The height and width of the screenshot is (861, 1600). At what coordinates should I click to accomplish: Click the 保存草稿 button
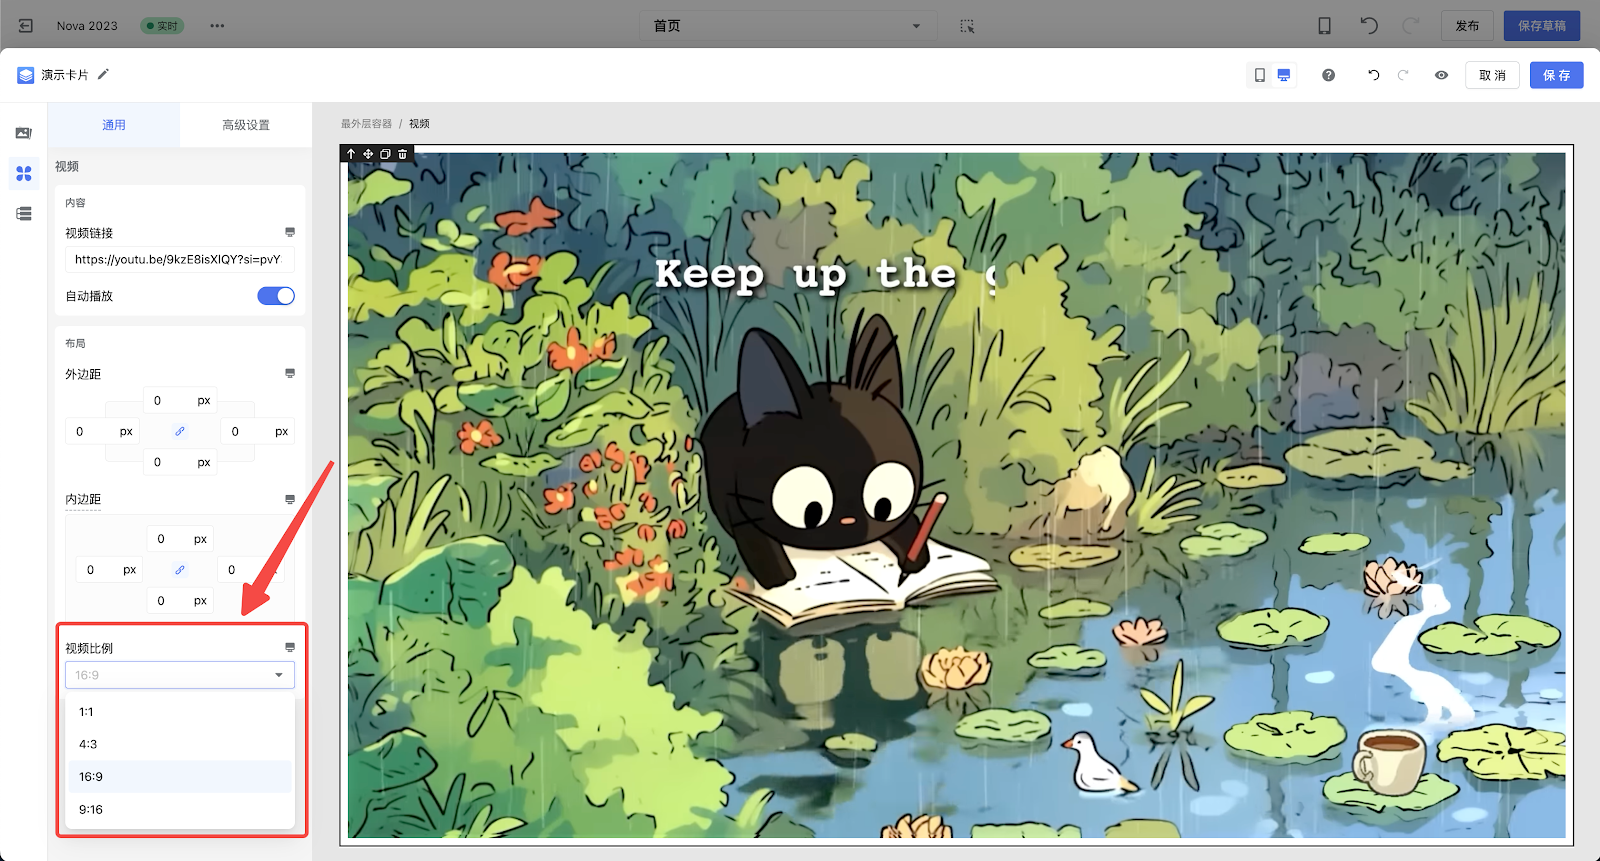[x=1542, y=26]
